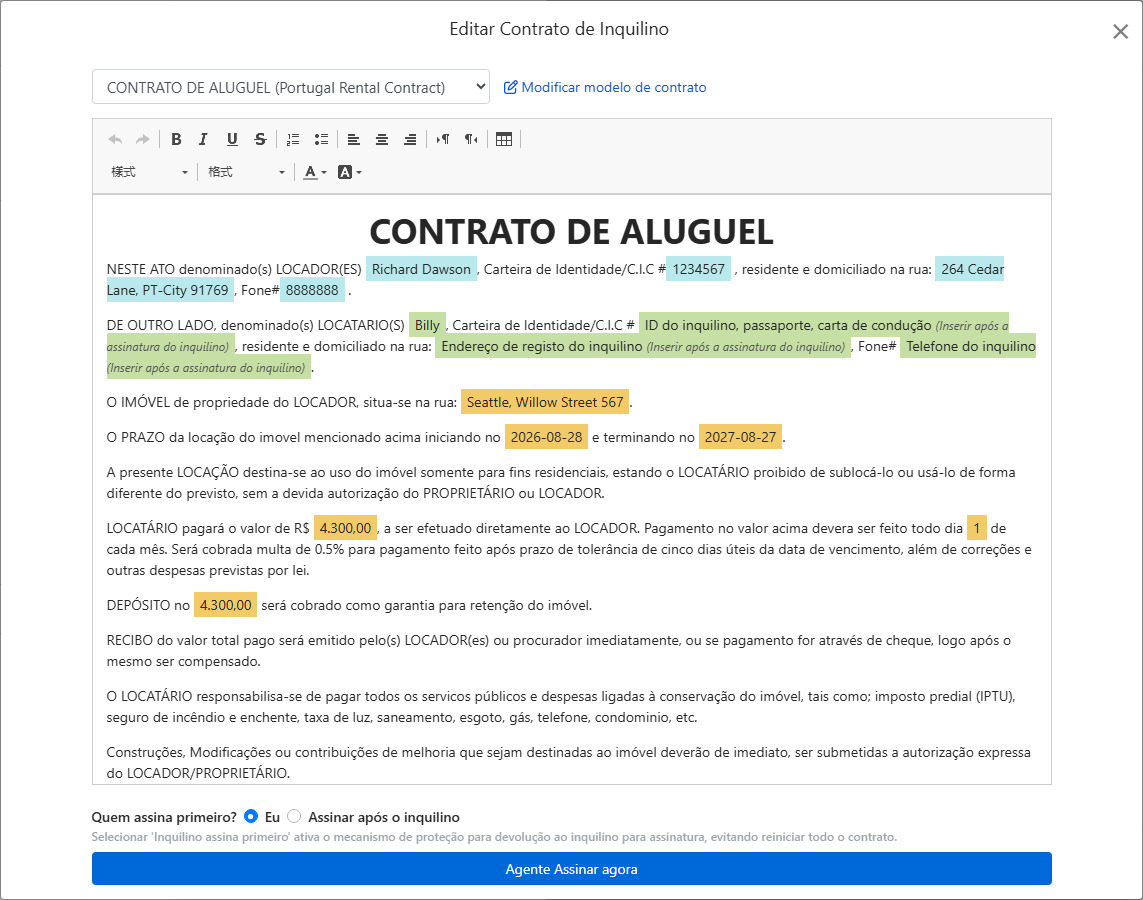Open the 格式 format dropdown

tap(246, 172)
